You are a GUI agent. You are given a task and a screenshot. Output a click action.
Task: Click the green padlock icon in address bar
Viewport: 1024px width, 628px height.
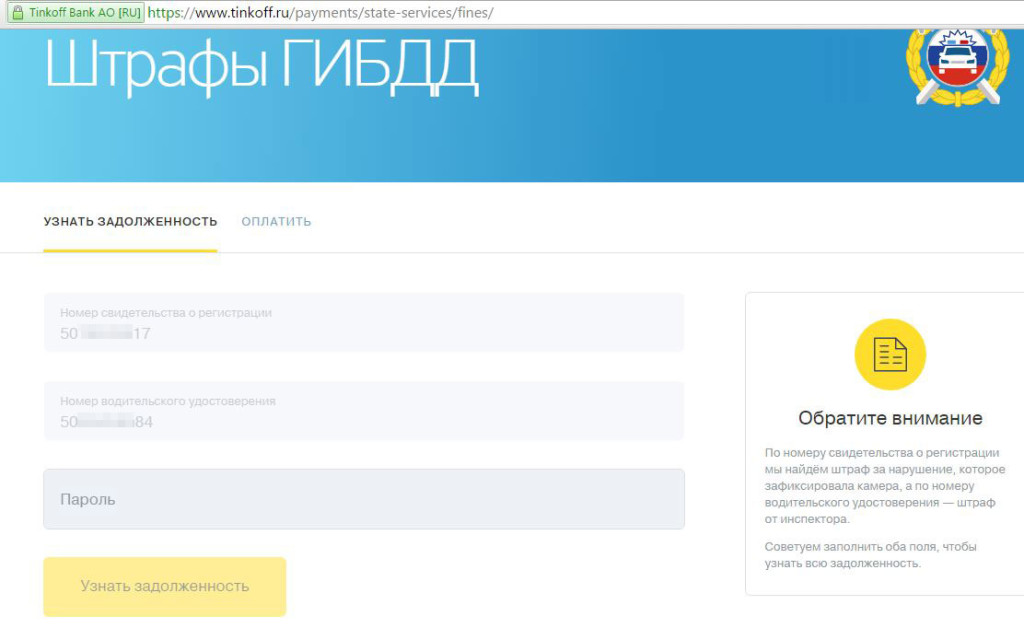pyautogui.click(x=16, y=14)
